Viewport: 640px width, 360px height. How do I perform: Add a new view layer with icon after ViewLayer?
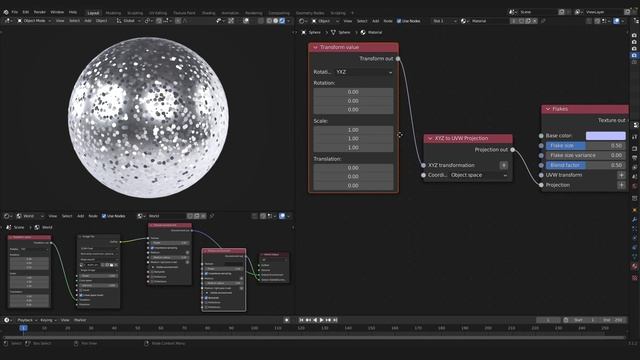(x=627, y=12)
